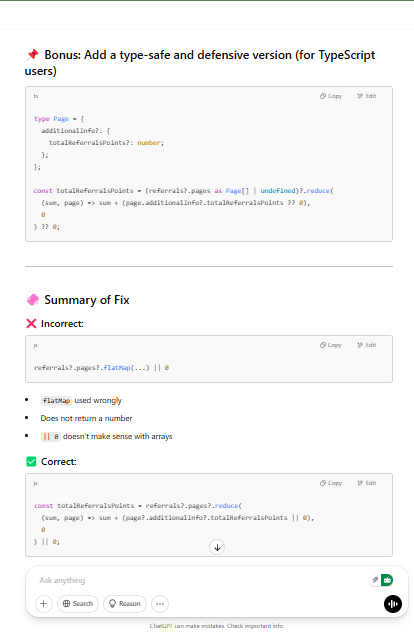Toggle the Search web option
Image resolution: width=414 pixels, height=633 pixels.
[x=78, y=604]
